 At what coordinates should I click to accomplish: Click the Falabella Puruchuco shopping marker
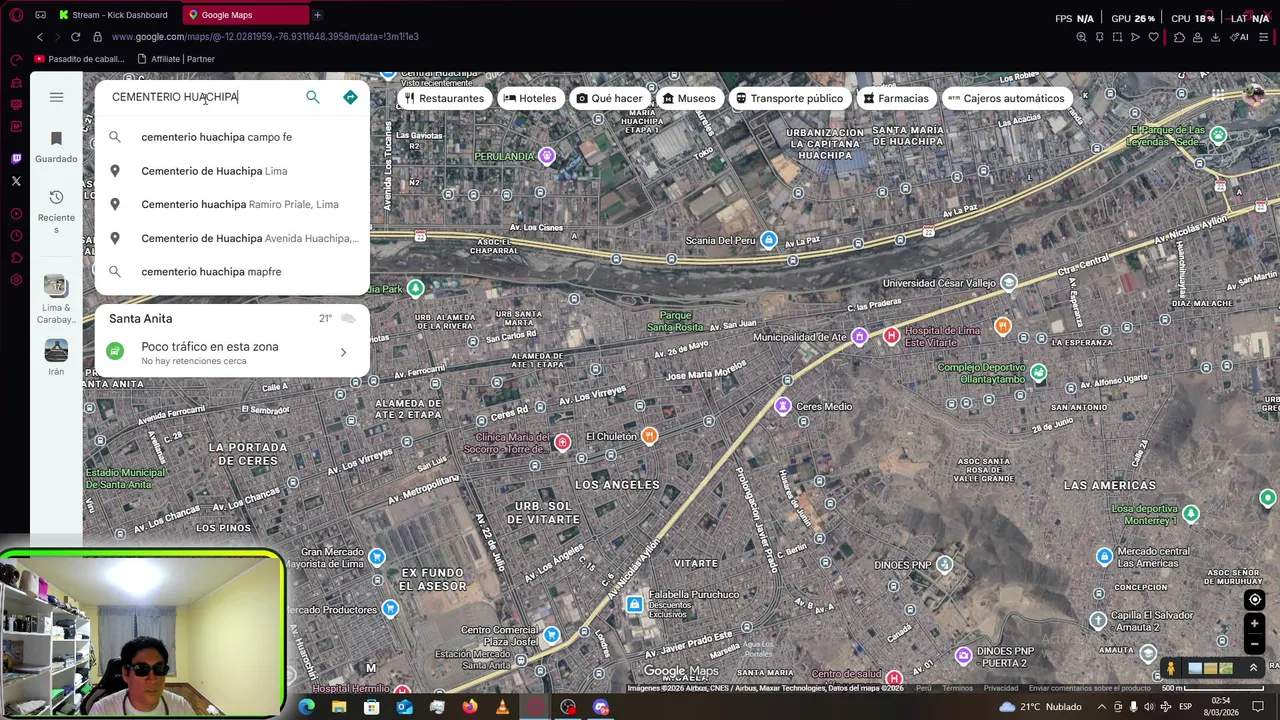pos(634,604)
